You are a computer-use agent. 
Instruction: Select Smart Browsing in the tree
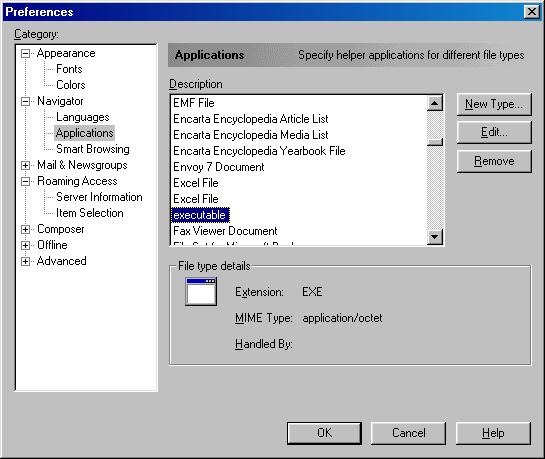click(93, 149)
